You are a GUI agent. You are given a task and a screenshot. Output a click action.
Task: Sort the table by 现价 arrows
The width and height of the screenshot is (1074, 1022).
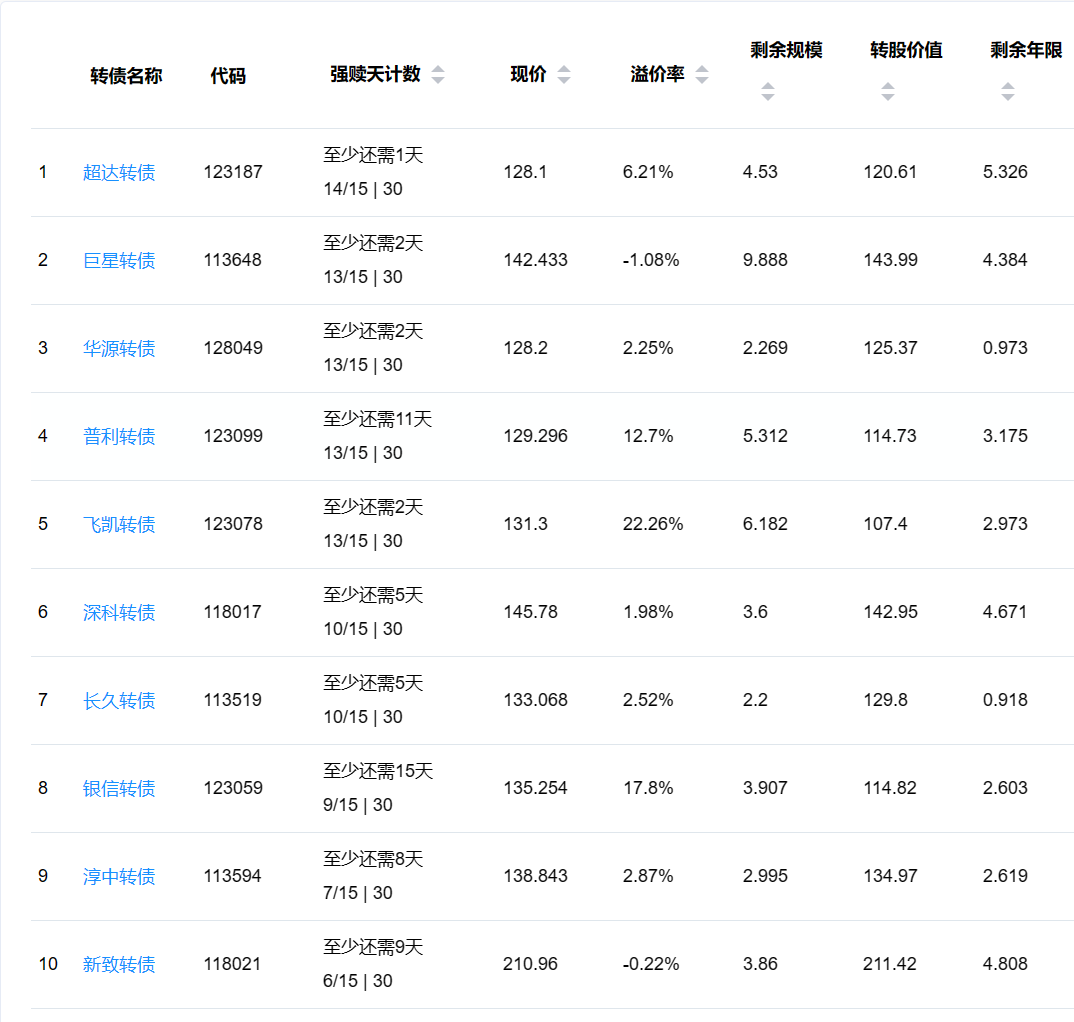(x=564, y=75)
